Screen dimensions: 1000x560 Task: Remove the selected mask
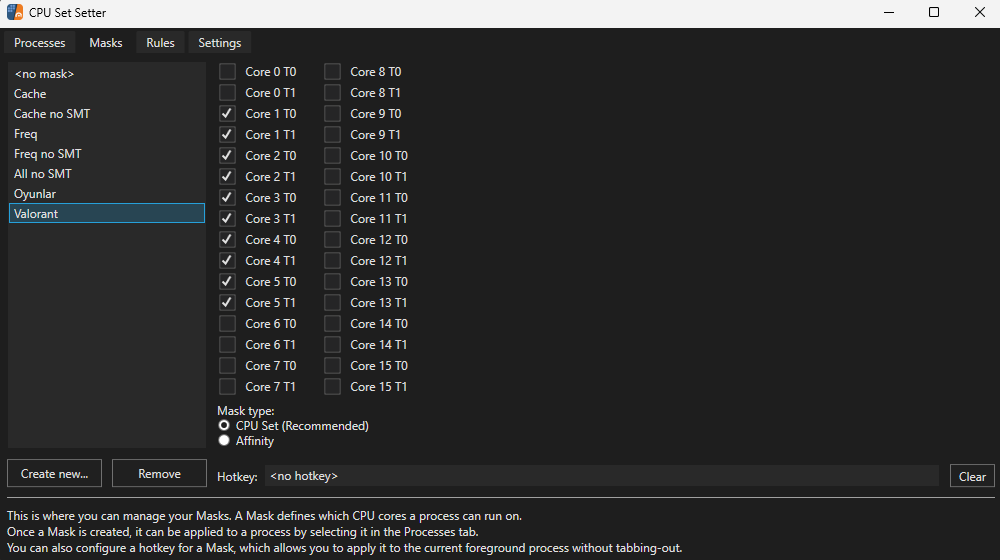[159, 473]
